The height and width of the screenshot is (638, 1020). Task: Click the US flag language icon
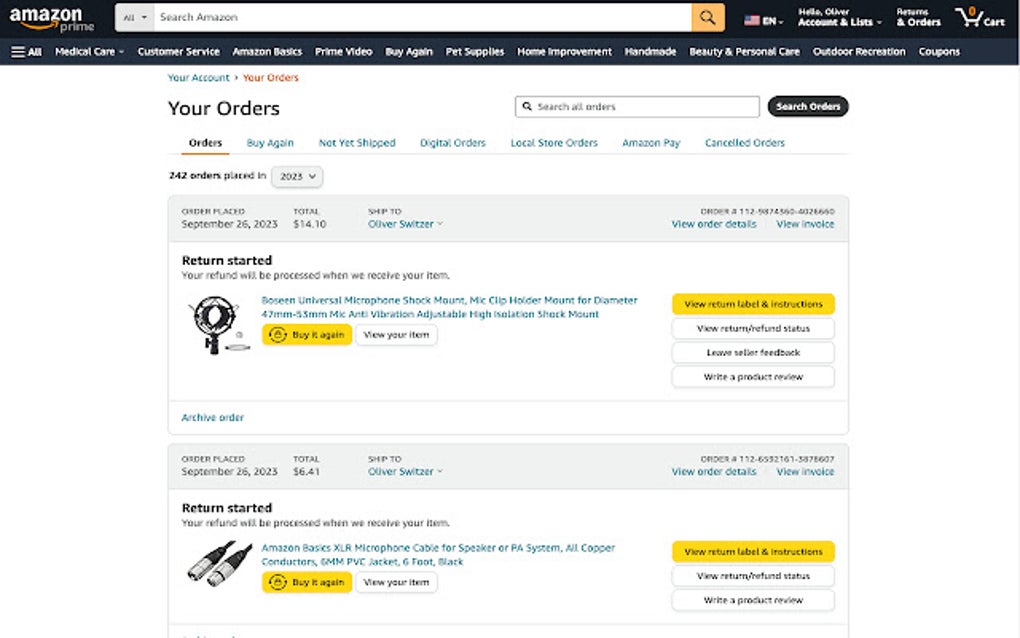[x=753, y=17]
